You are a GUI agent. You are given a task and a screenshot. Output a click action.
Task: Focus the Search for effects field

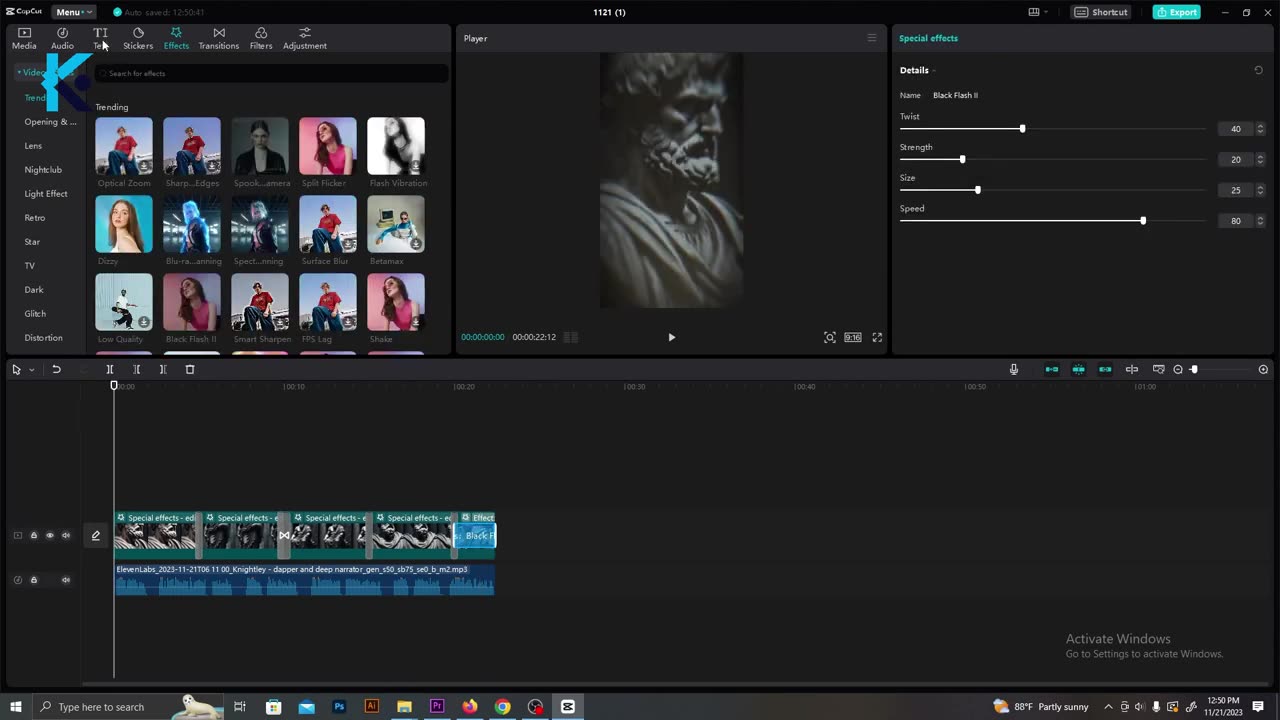[x=272, y=73]
